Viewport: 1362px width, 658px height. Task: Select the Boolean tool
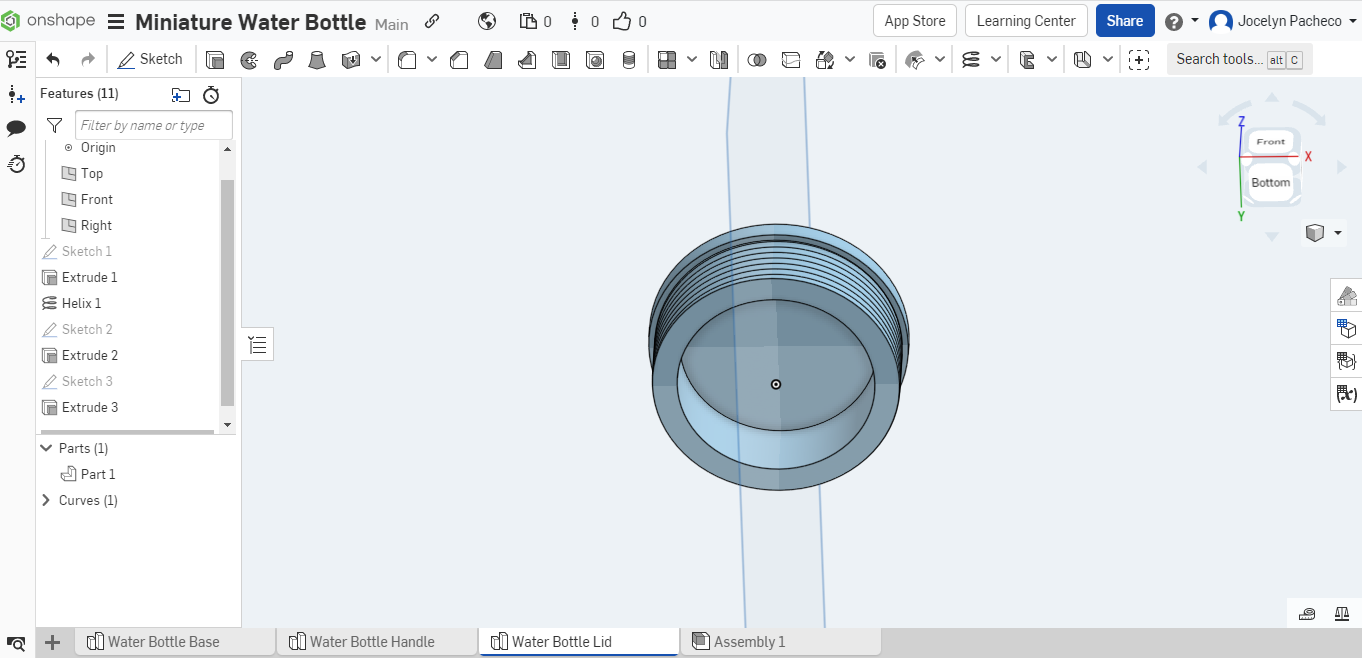click(757, 60)
